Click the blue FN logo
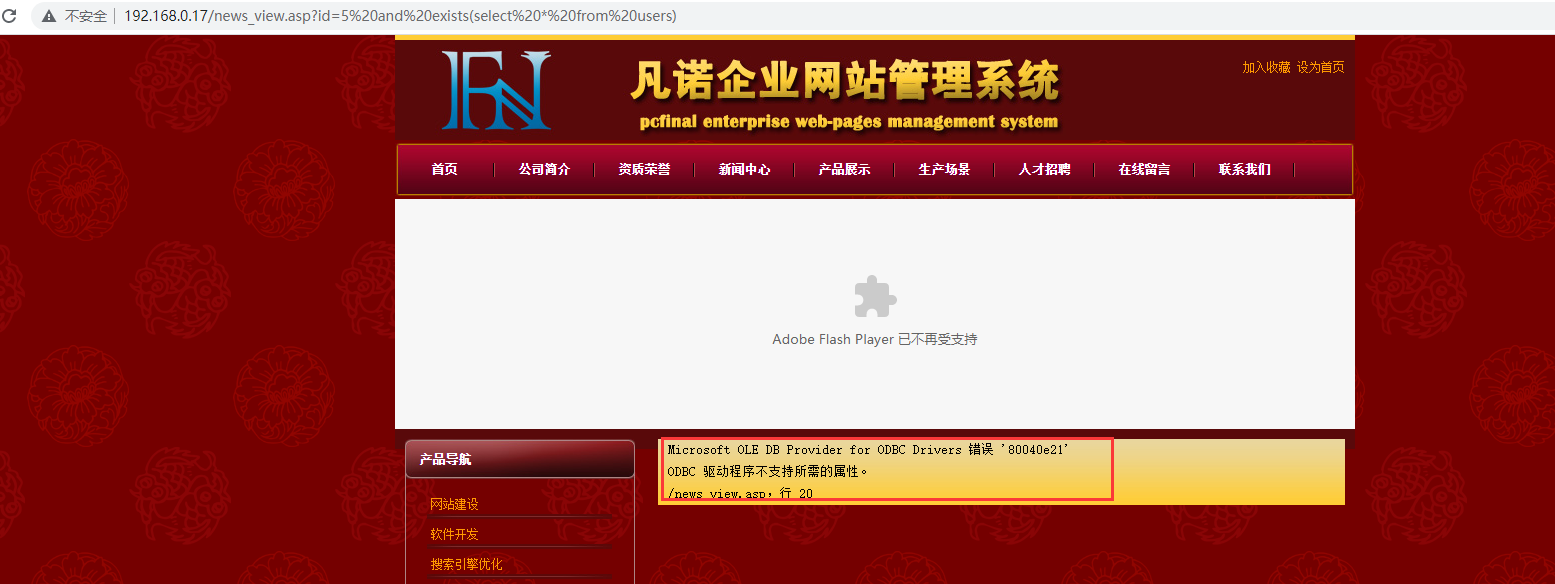This screenshot has width=1555, height=584. 496,91
